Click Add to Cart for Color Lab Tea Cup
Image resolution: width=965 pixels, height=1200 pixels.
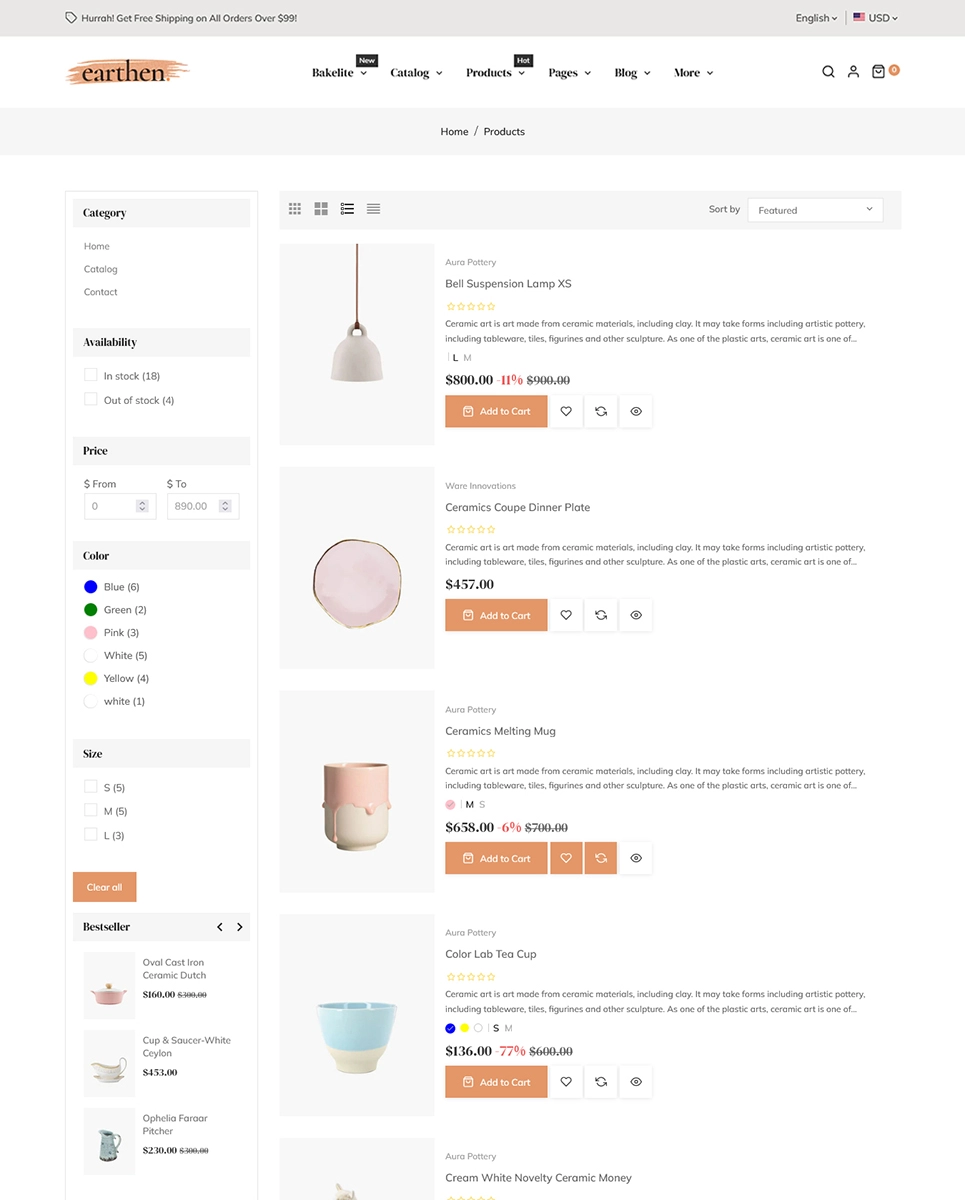click(495, 1081)
